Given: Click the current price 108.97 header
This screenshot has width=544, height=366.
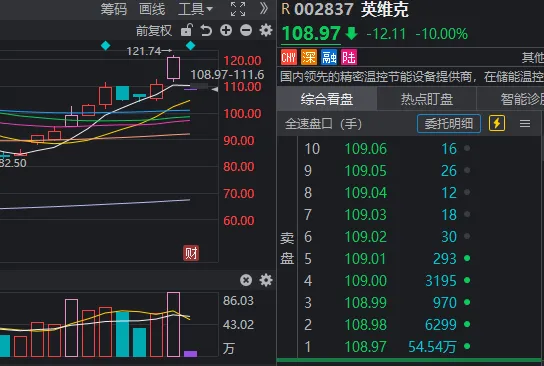Looking at the screenshot, I should [311, 34].
